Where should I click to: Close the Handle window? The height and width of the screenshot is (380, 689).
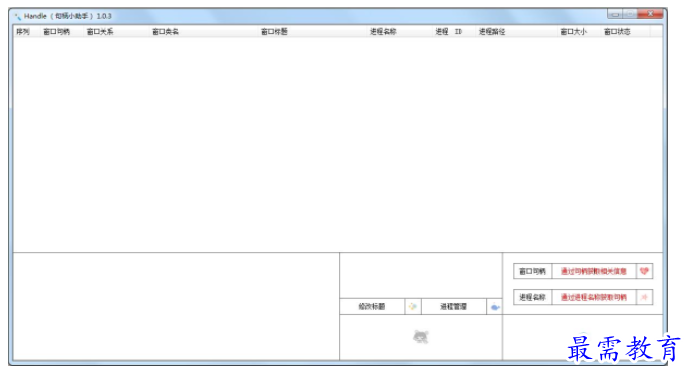[650, 14]
